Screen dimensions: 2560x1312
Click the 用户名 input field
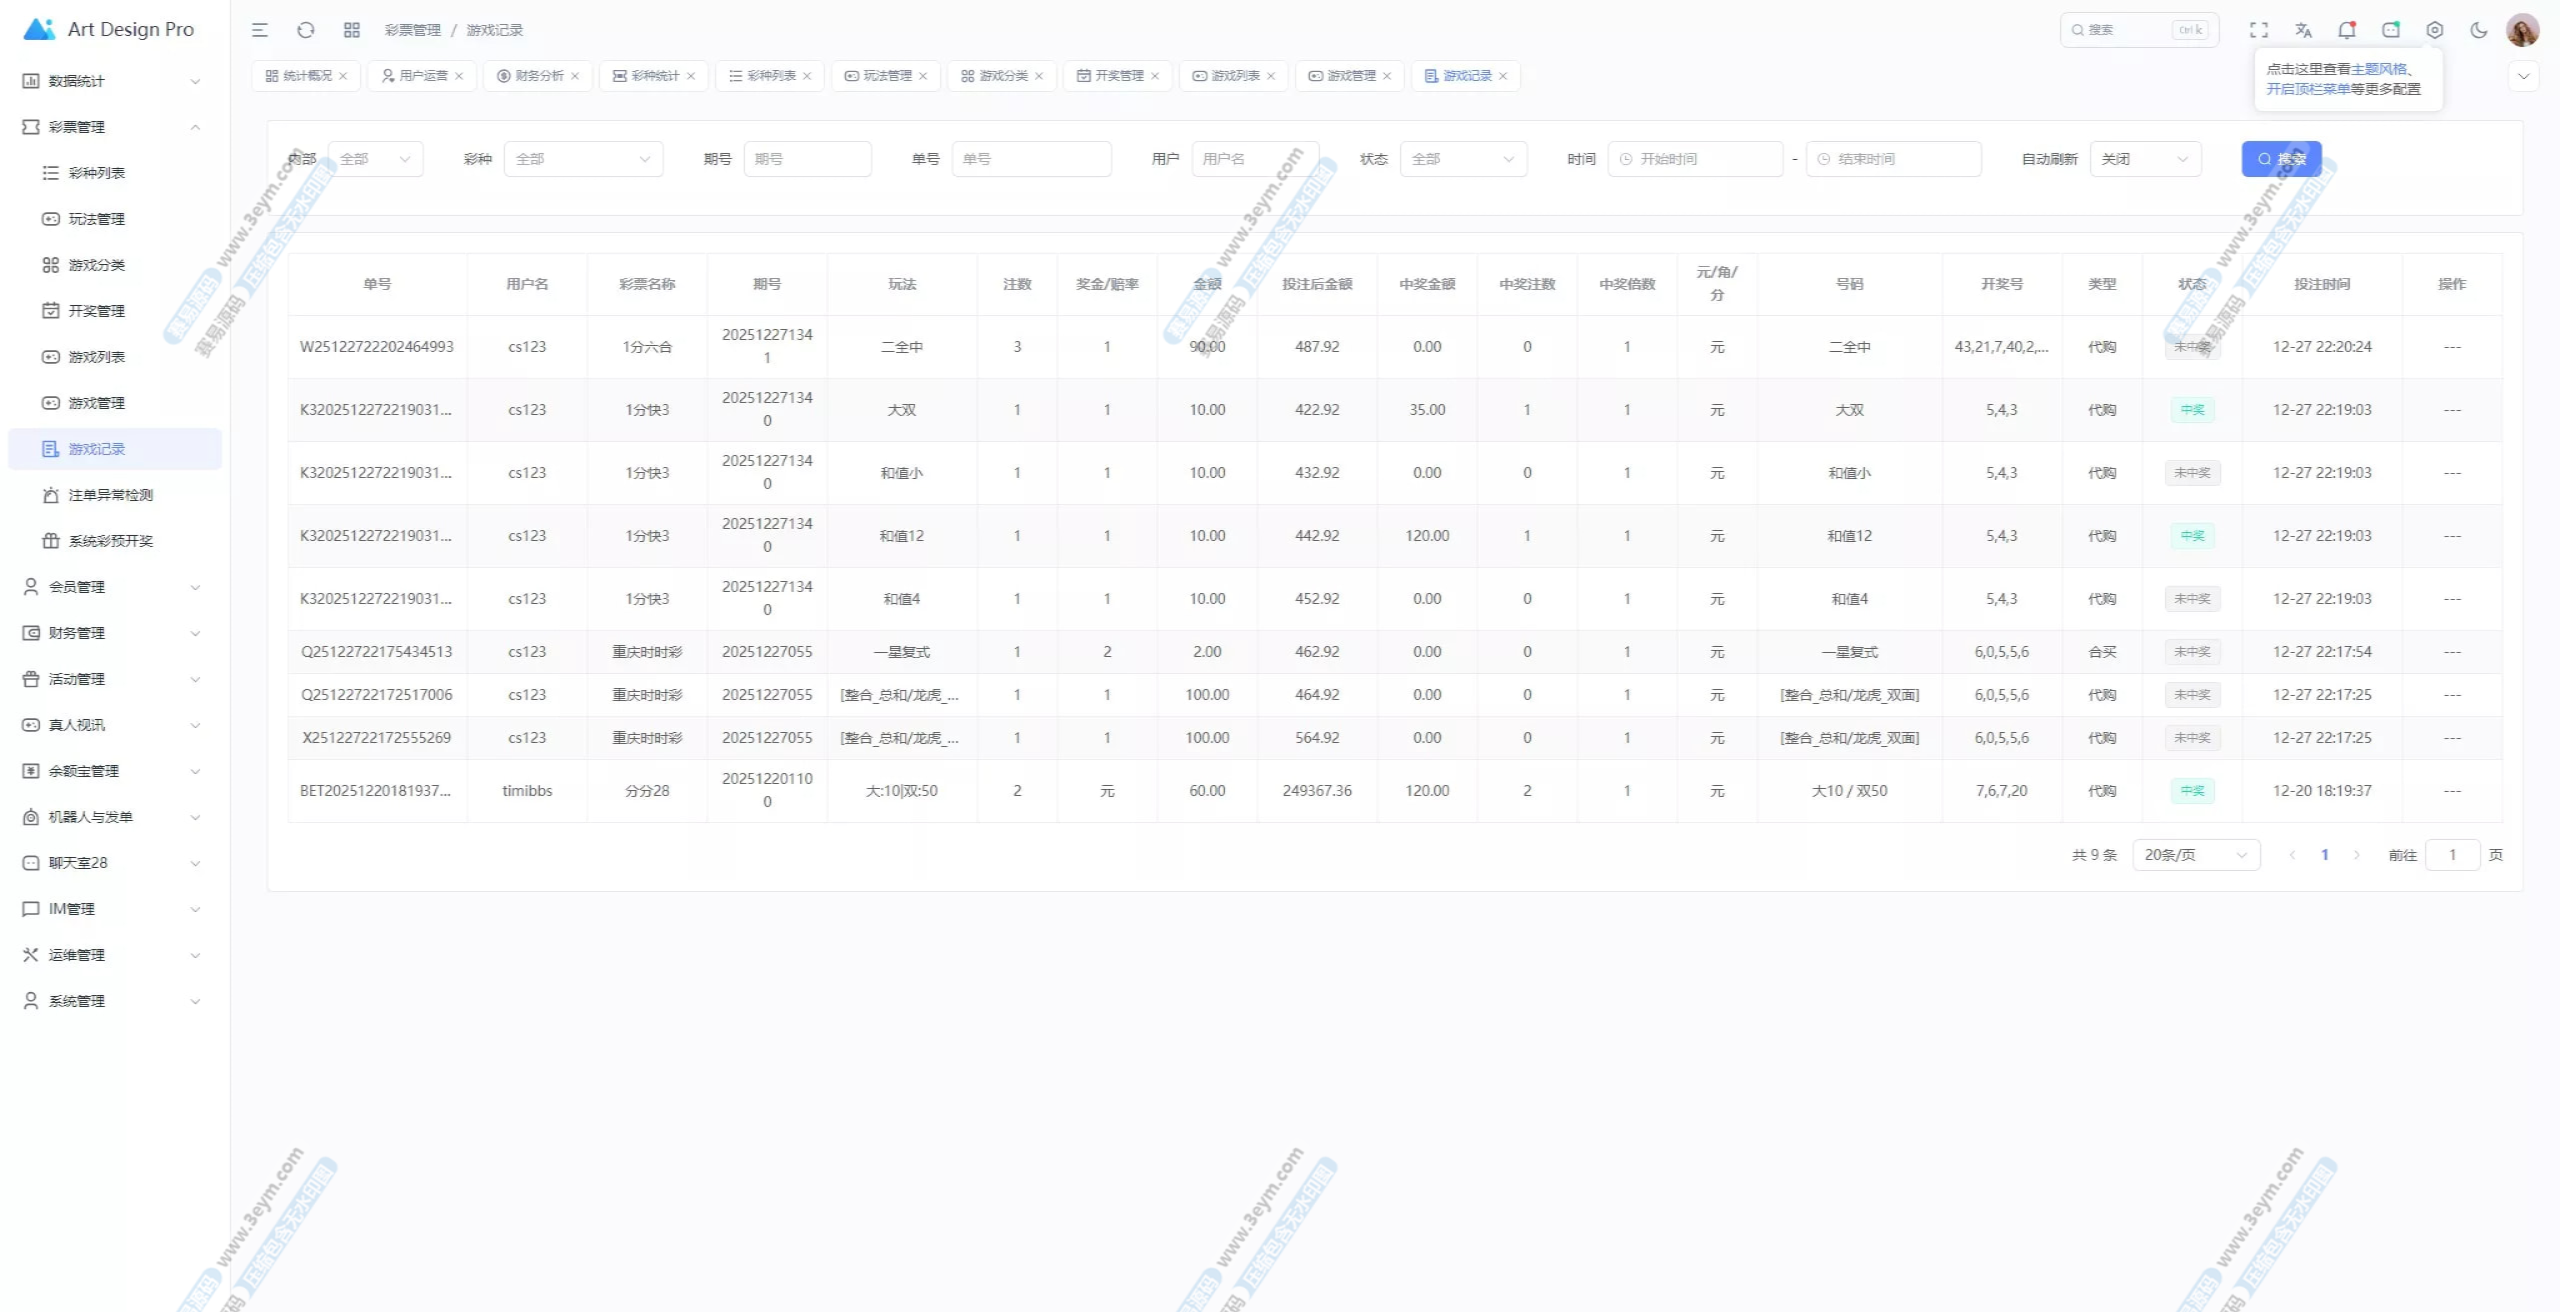tap(1254, 159)
